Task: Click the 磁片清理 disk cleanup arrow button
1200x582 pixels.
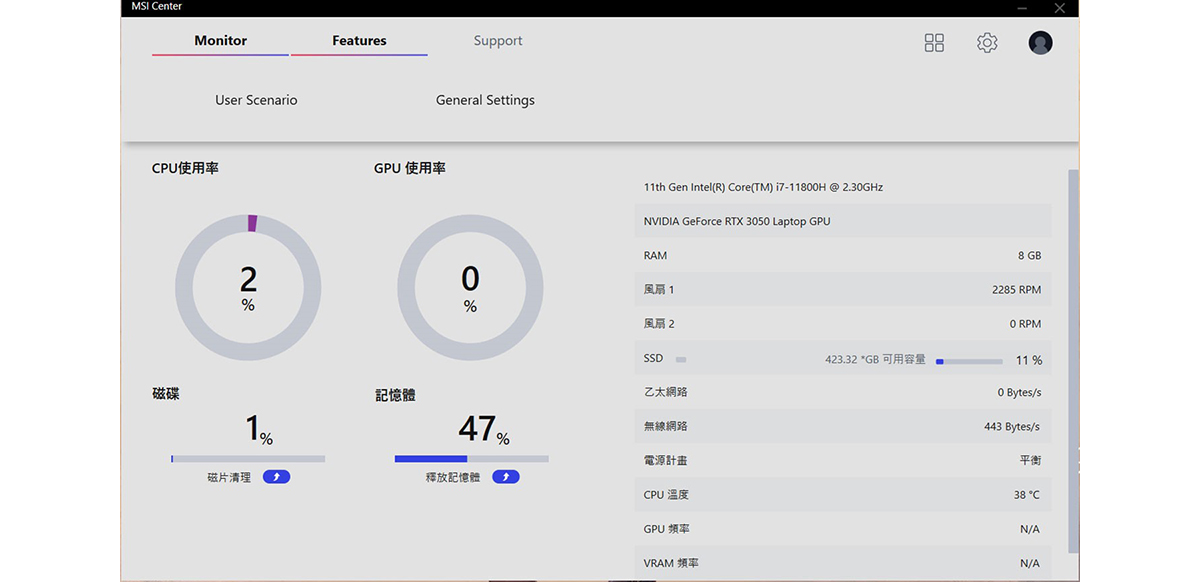Action: point(276,477)
